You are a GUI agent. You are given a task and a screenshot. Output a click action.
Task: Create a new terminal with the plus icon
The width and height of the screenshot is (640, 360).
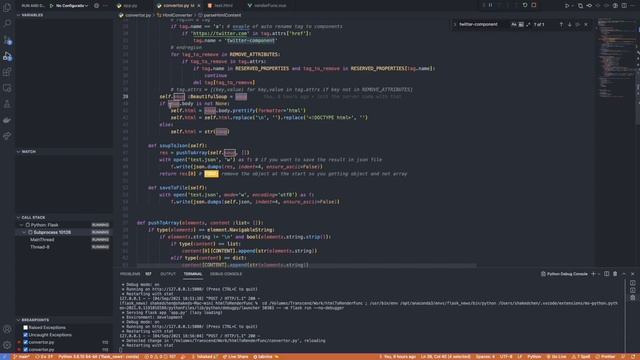tap(593, 274)
